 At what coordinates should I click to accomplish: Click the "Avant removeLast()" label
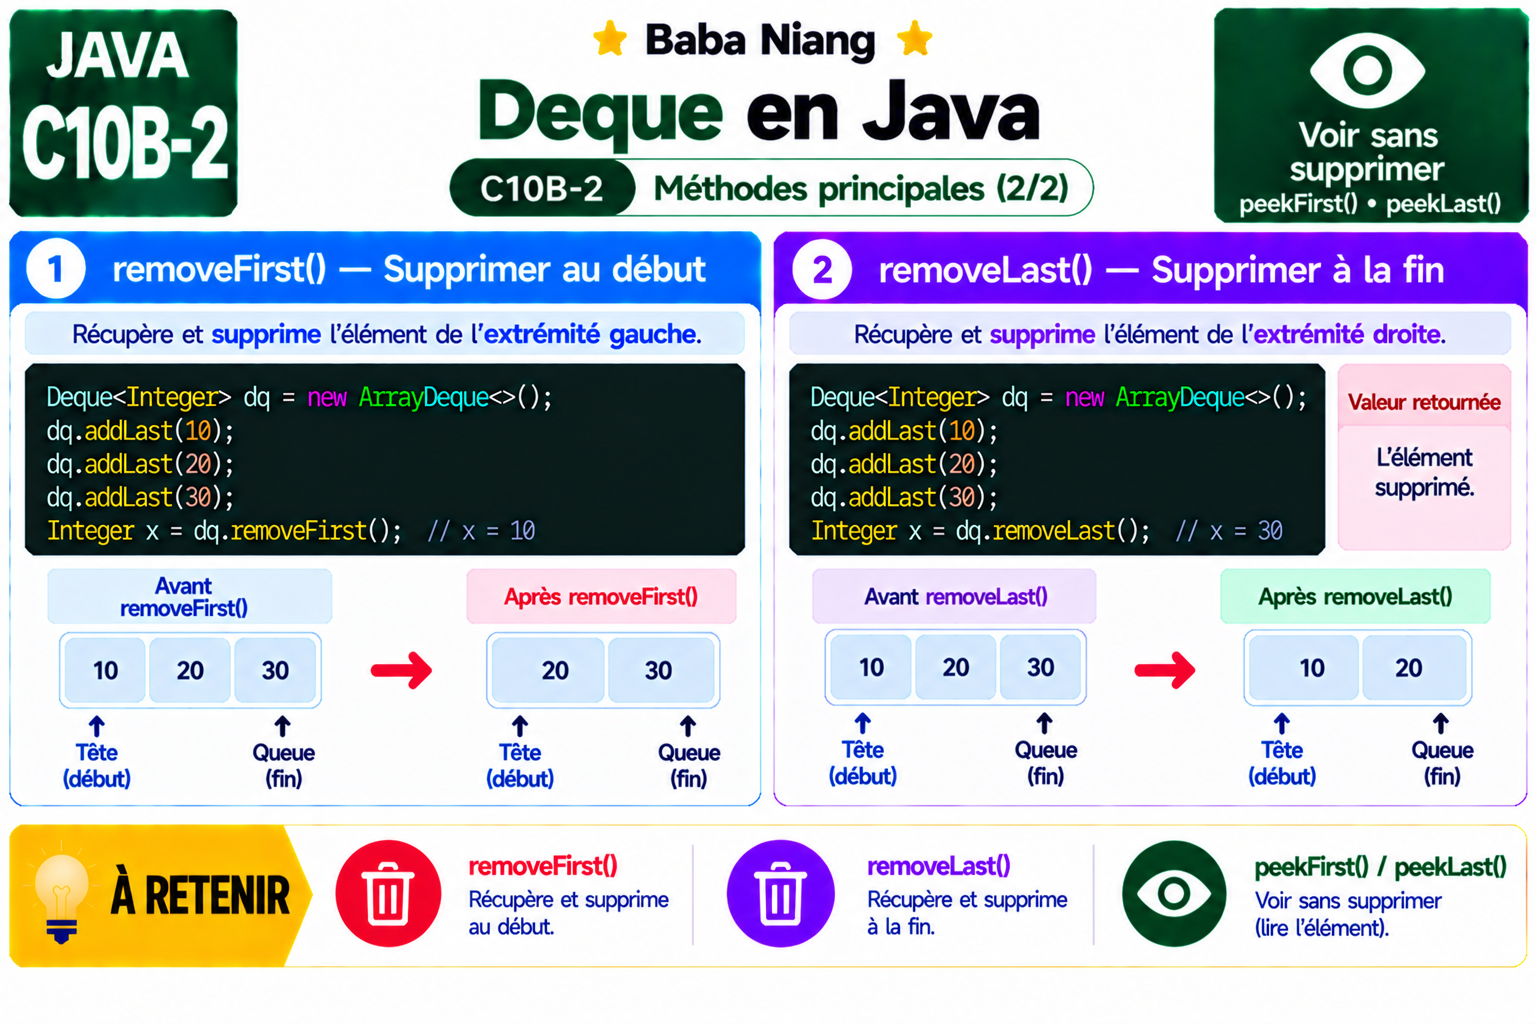point(955,597)
